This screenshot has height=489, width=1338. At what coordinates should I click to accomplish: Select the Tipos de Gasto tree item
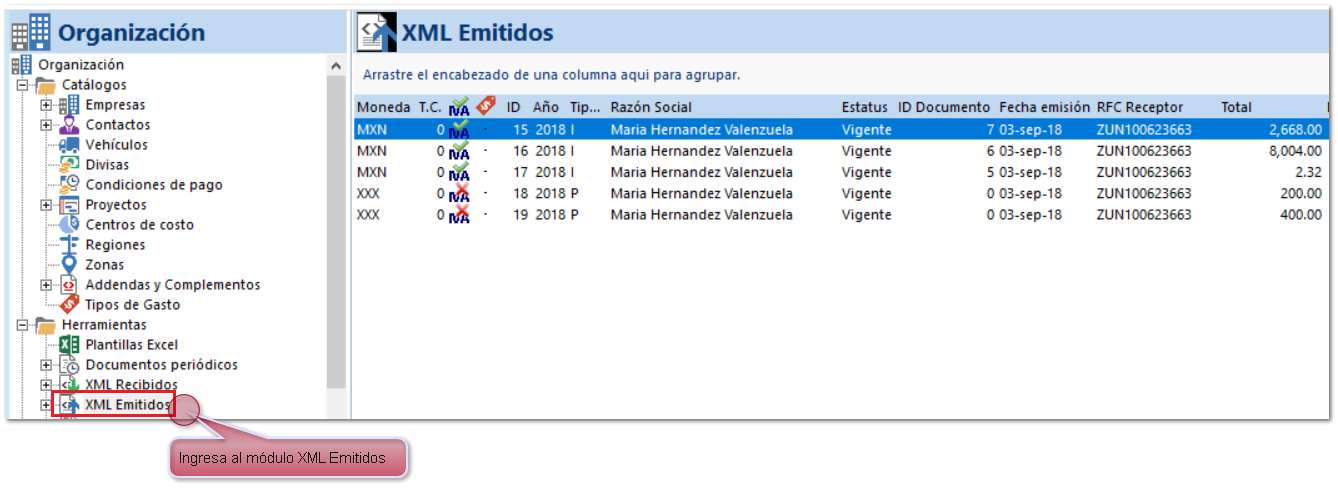[x=133, y=305]
